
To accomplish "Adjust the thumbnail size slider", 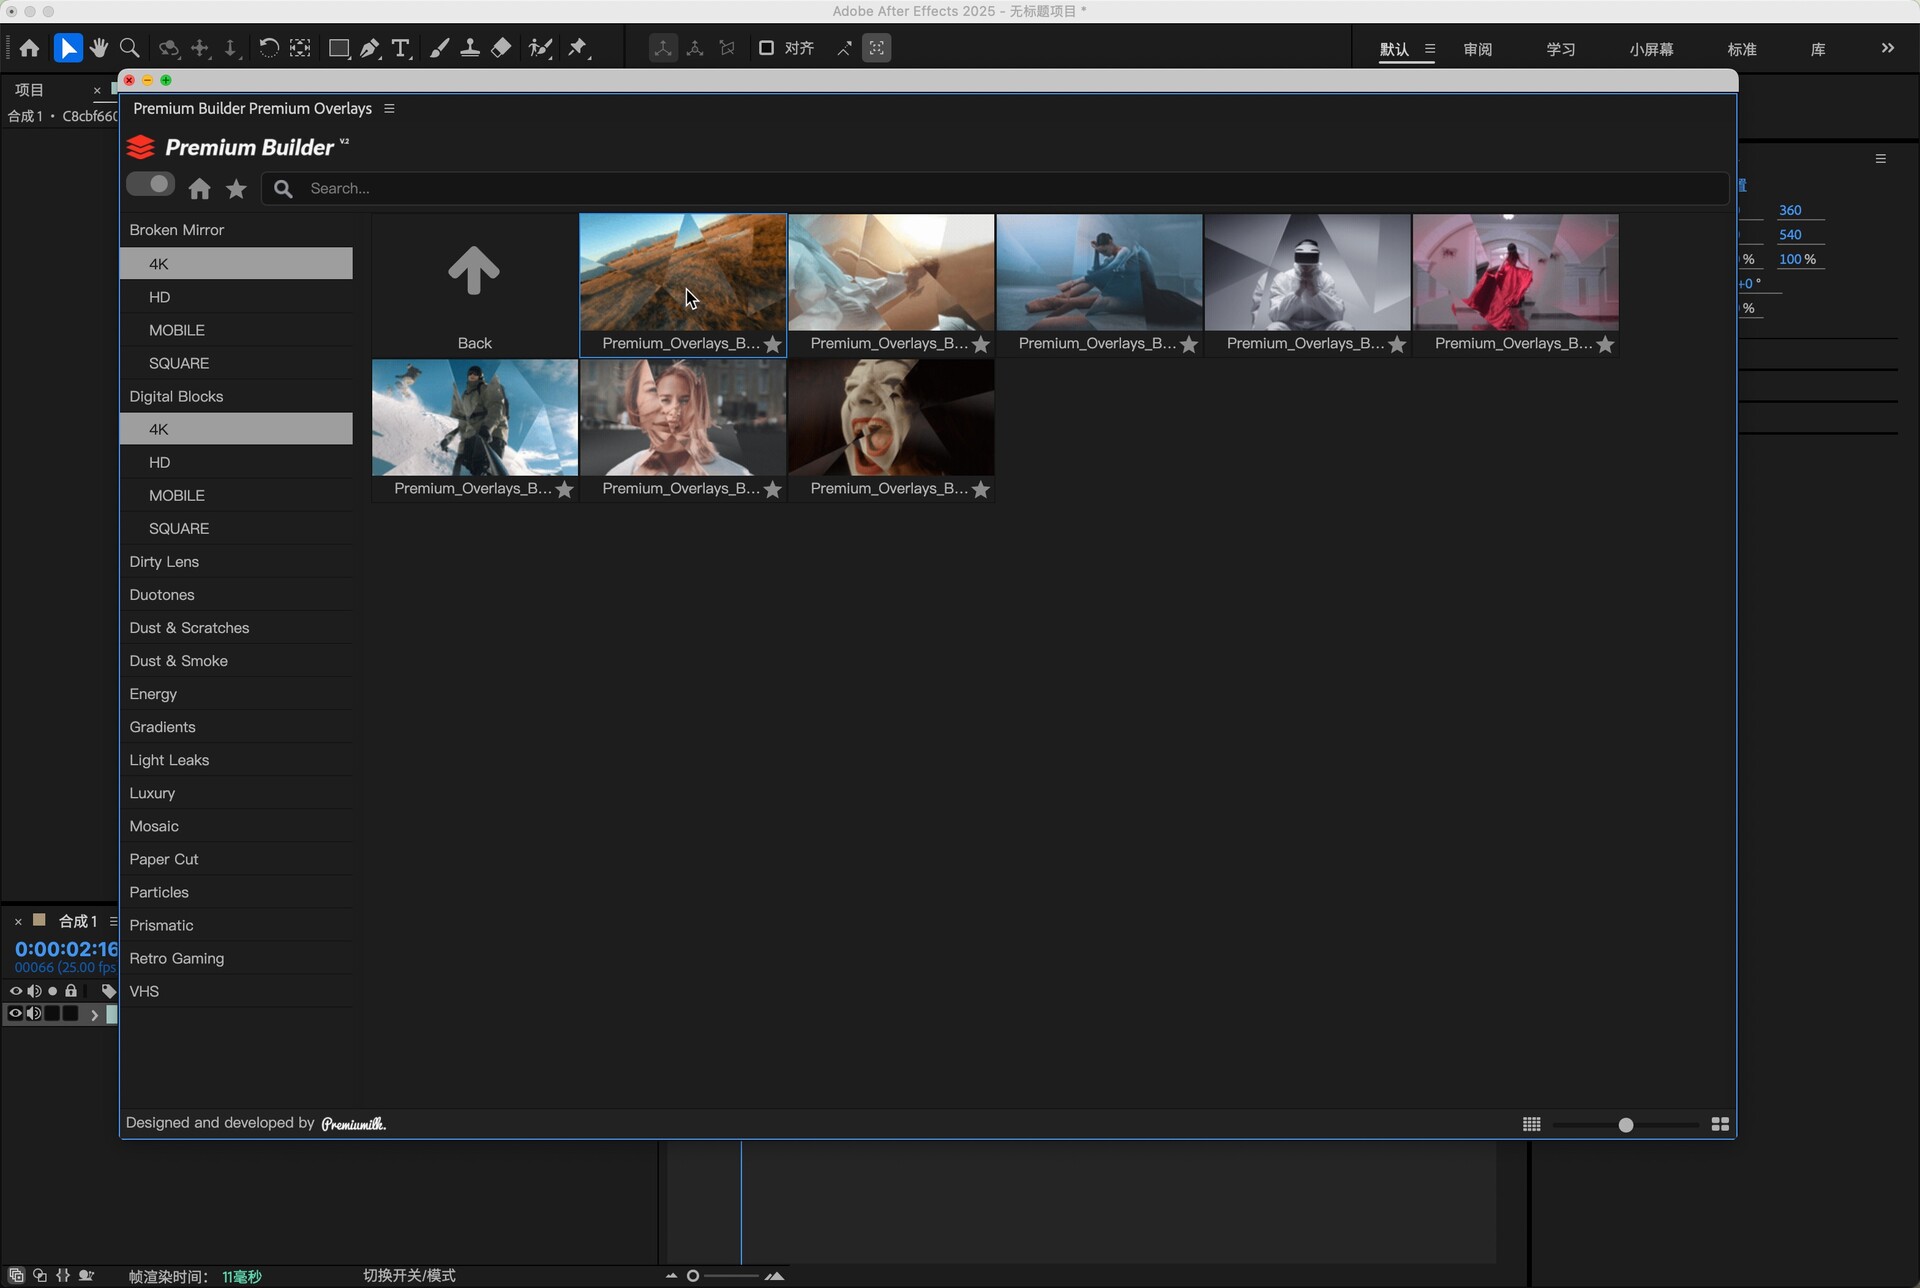I will 1626,1125.
